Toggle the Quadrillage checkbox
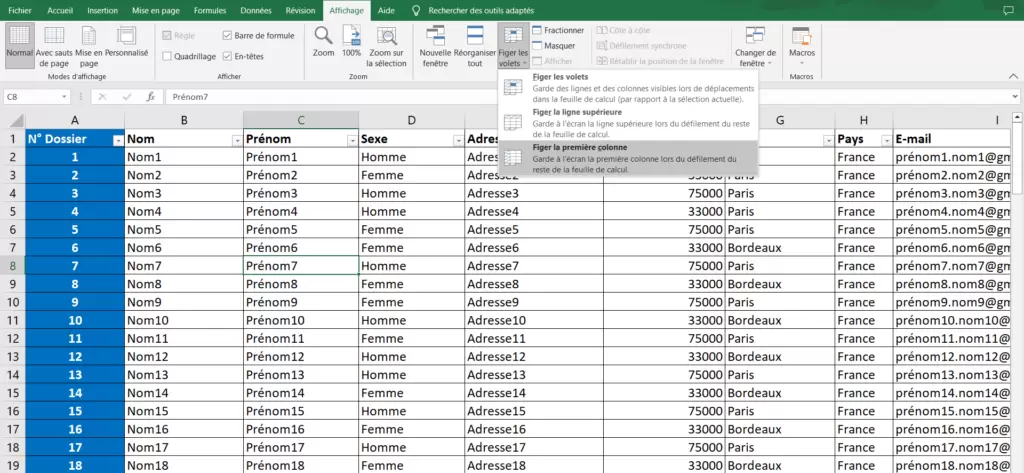Screen dimensions: 1024x473 pyautogui.click(x=167, y=56)
